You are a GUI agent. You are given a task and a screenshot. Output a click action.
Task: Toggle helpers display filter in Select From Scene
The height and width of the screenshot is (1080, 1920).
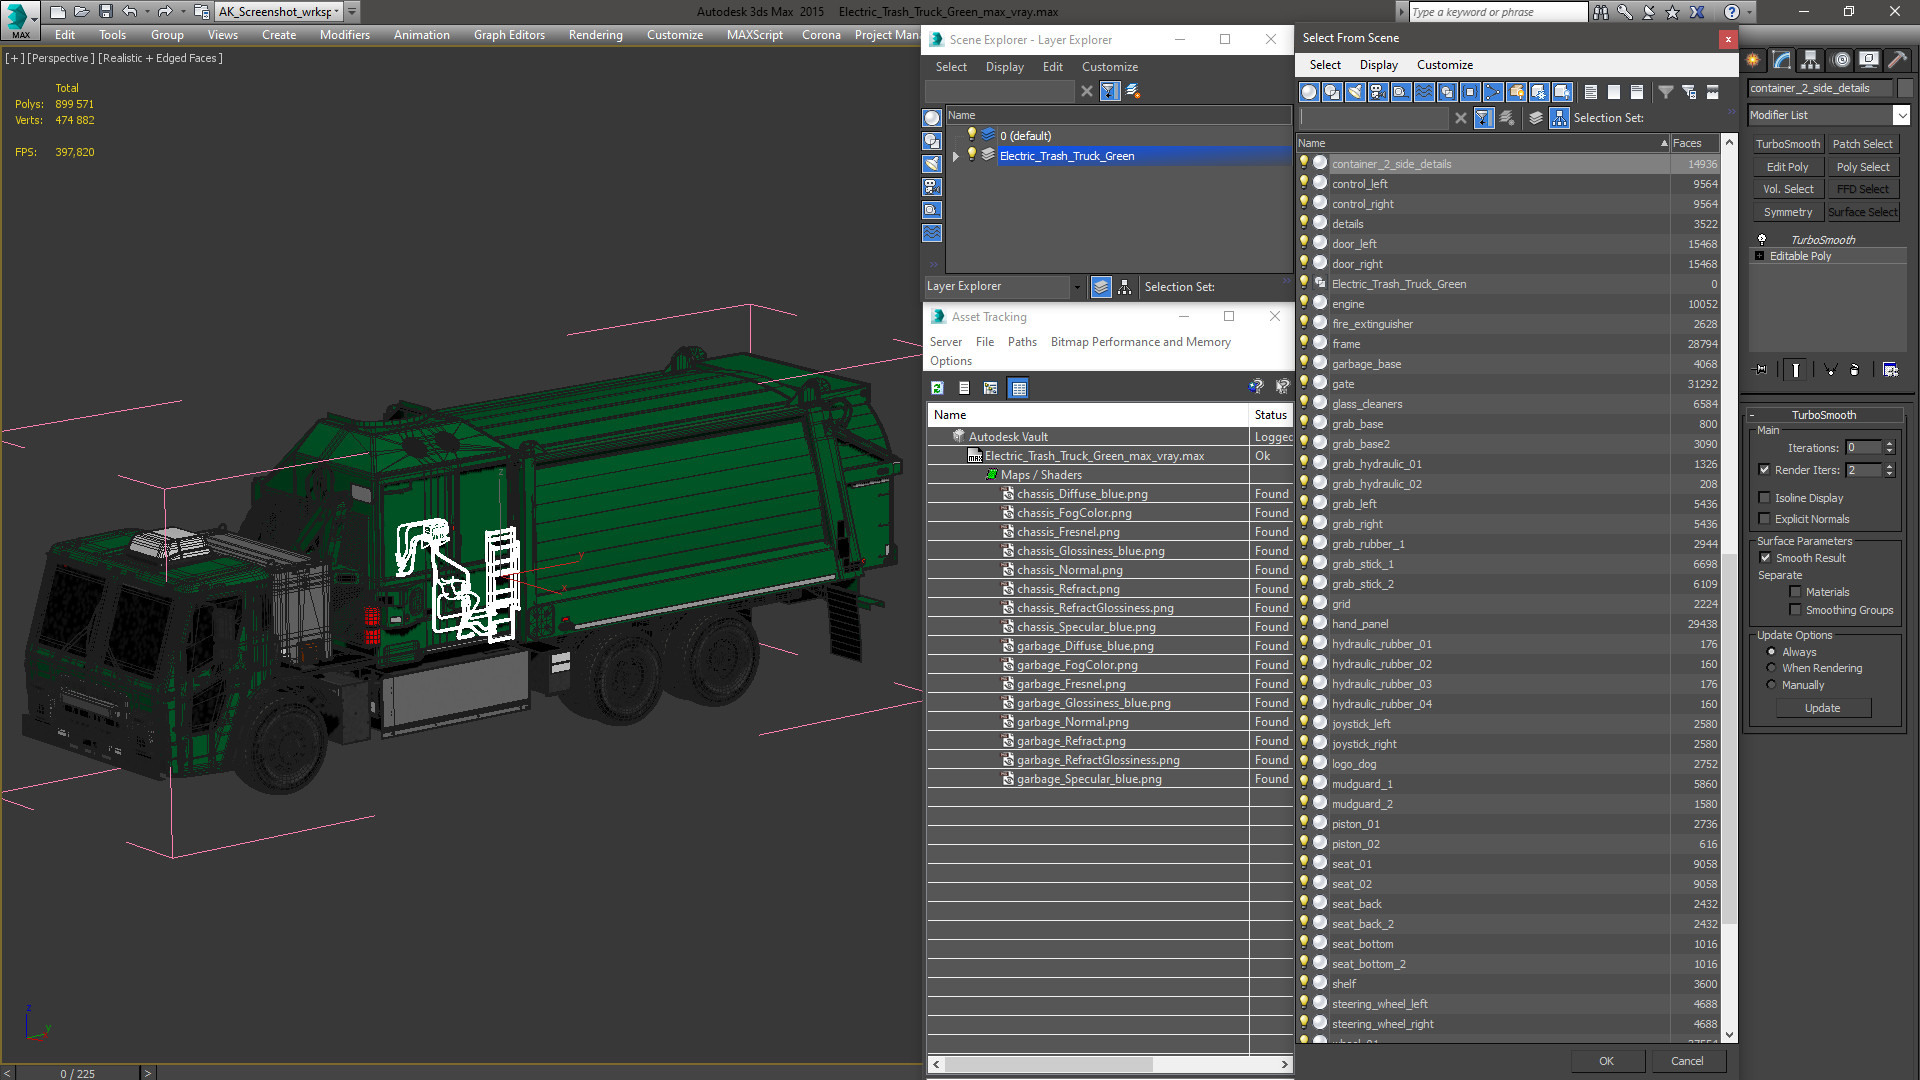tap(1401, 92)
